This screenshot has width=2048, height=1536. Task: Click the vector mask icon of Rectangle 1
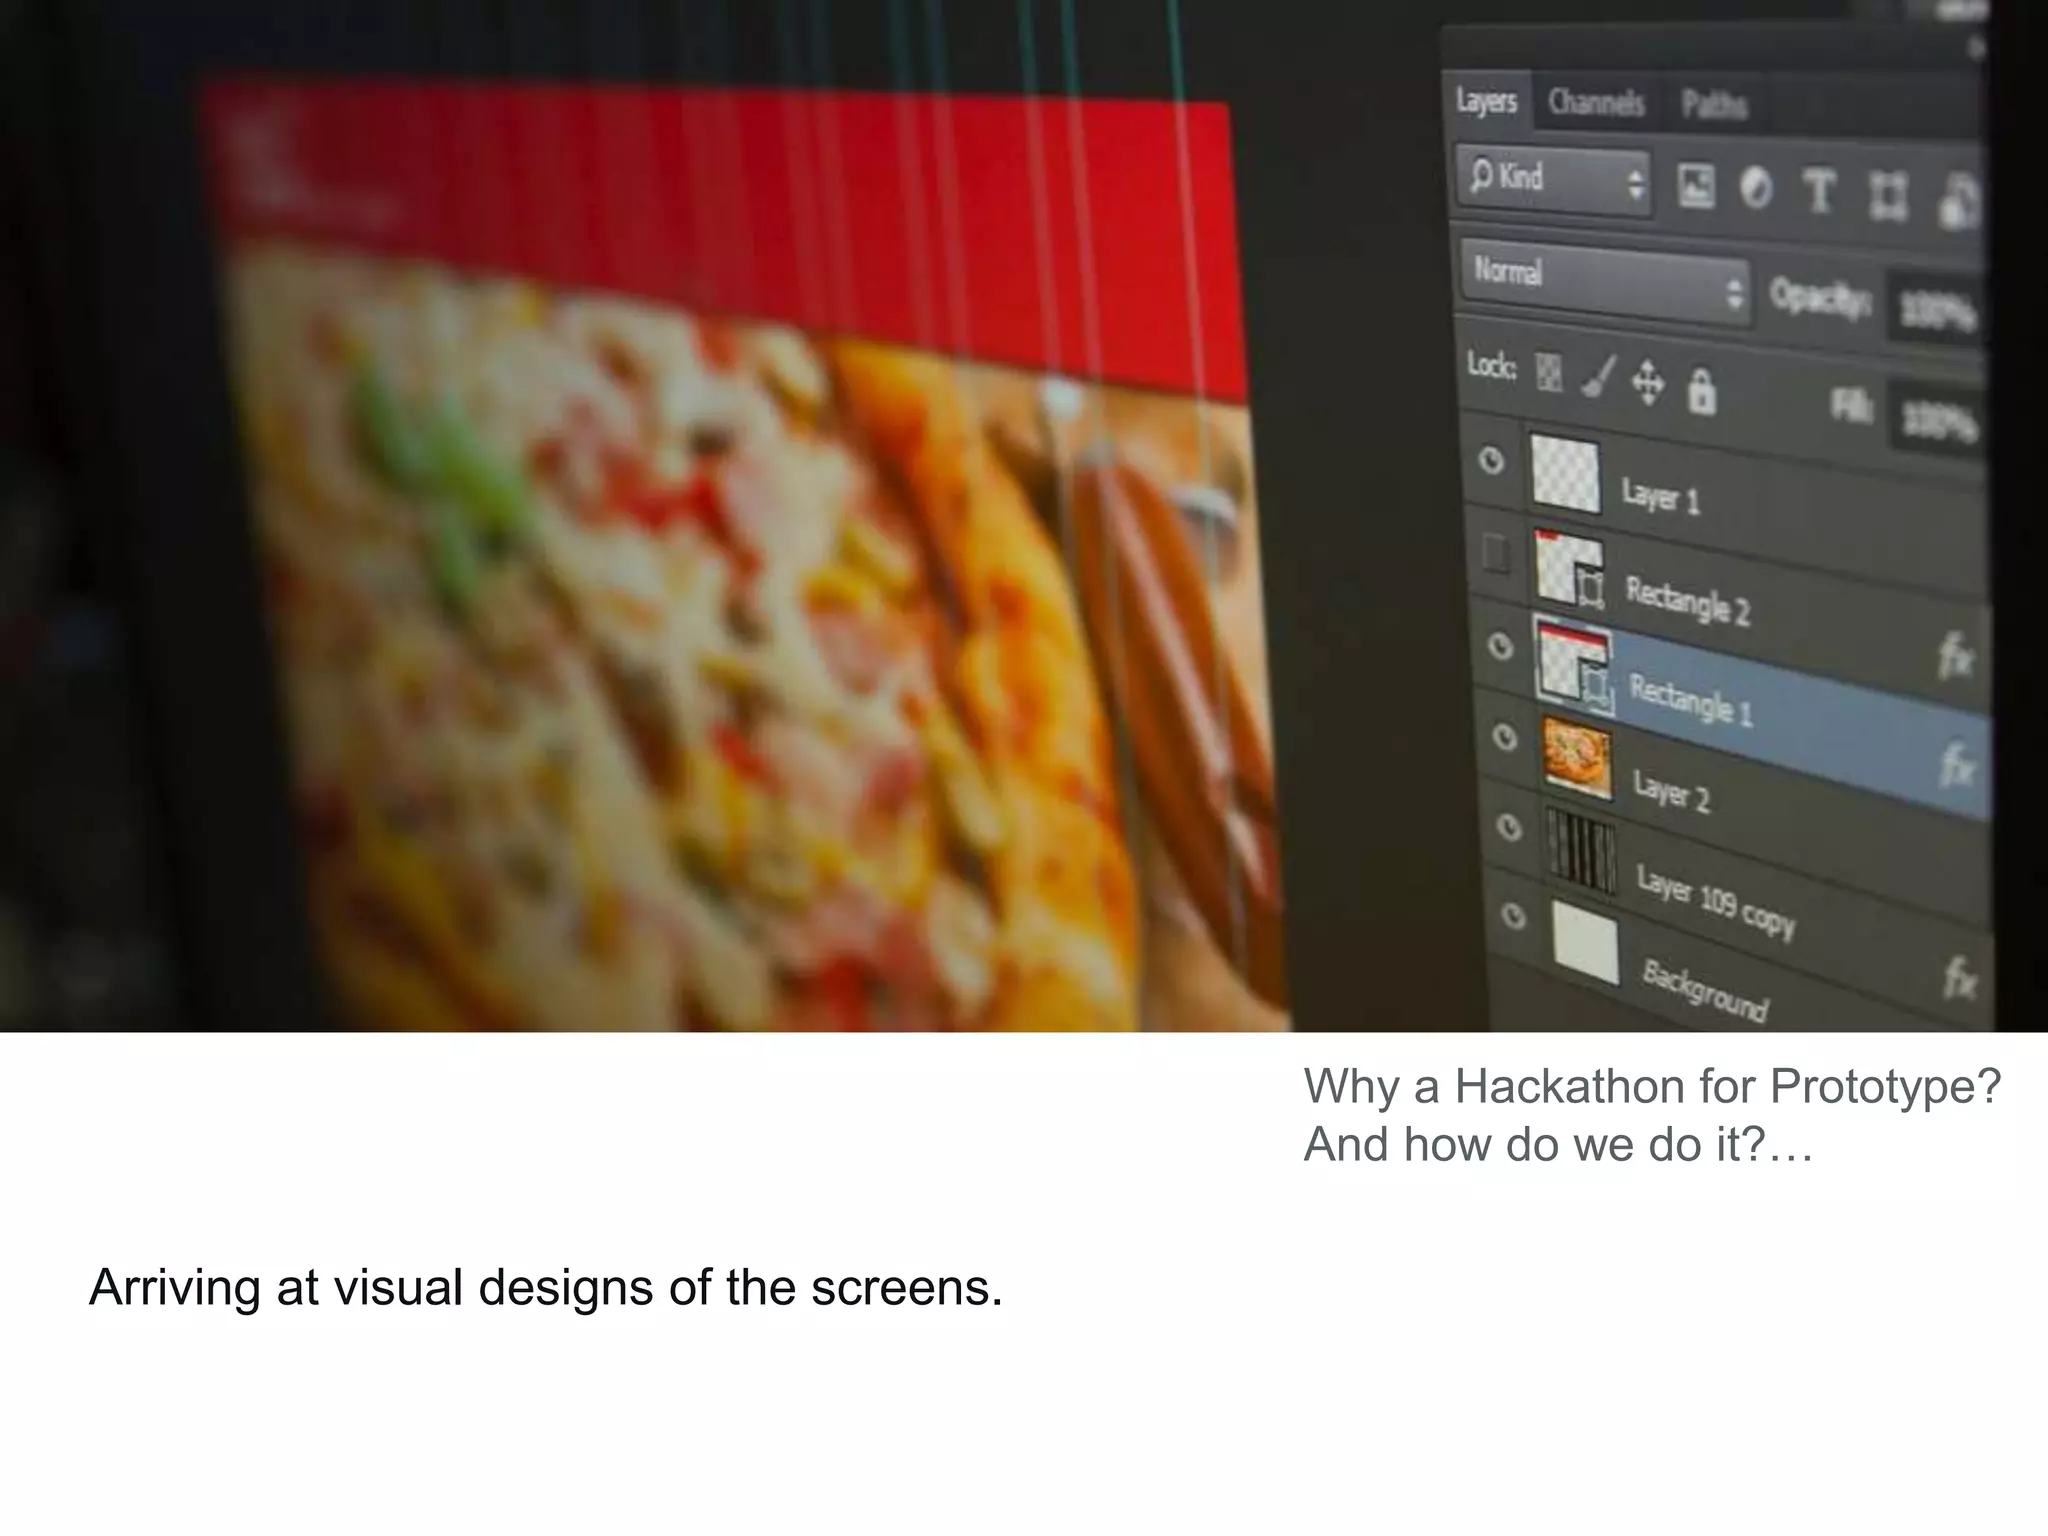click(x=1597, y=689)
